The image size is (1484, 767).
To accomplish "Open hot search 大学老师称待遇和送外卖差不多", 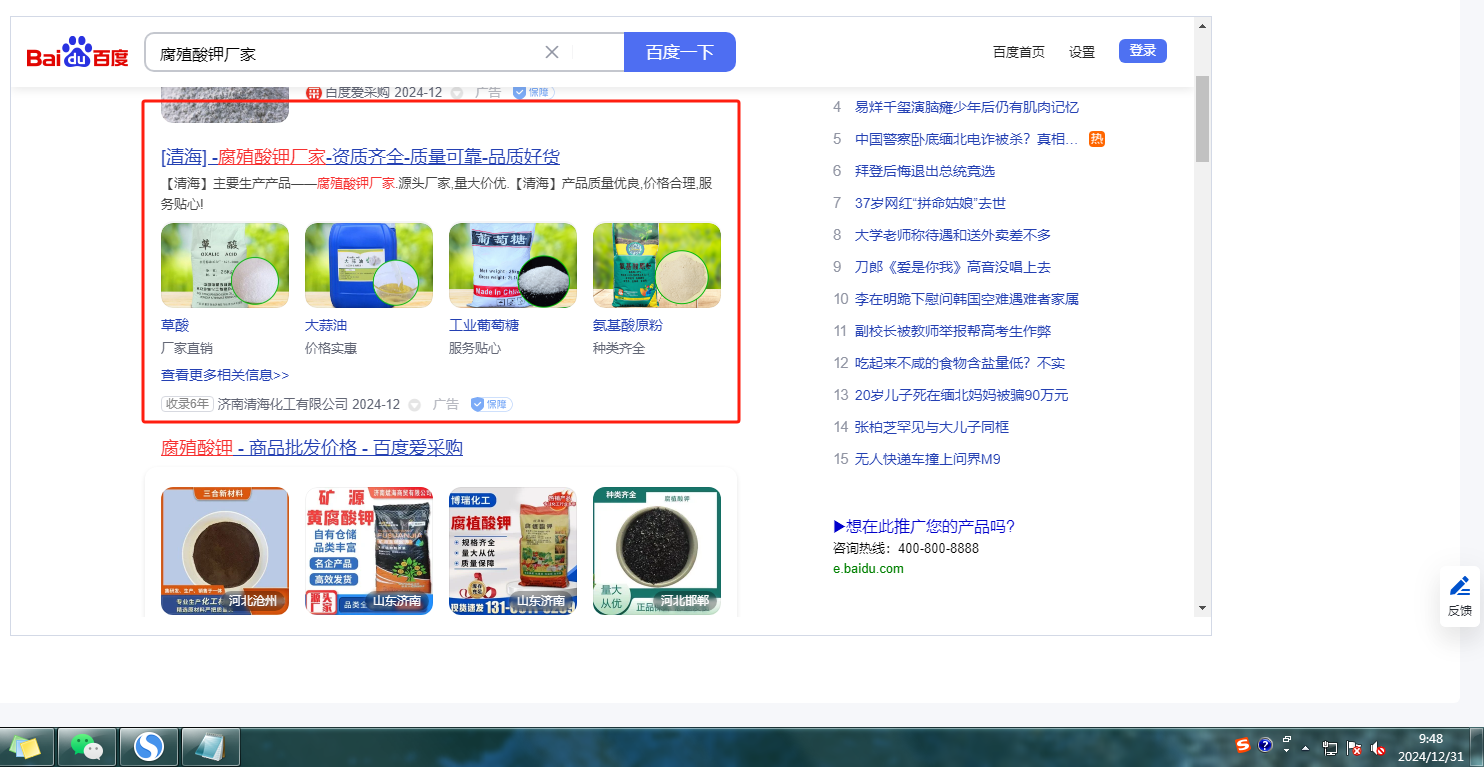I will coord(953,235).
